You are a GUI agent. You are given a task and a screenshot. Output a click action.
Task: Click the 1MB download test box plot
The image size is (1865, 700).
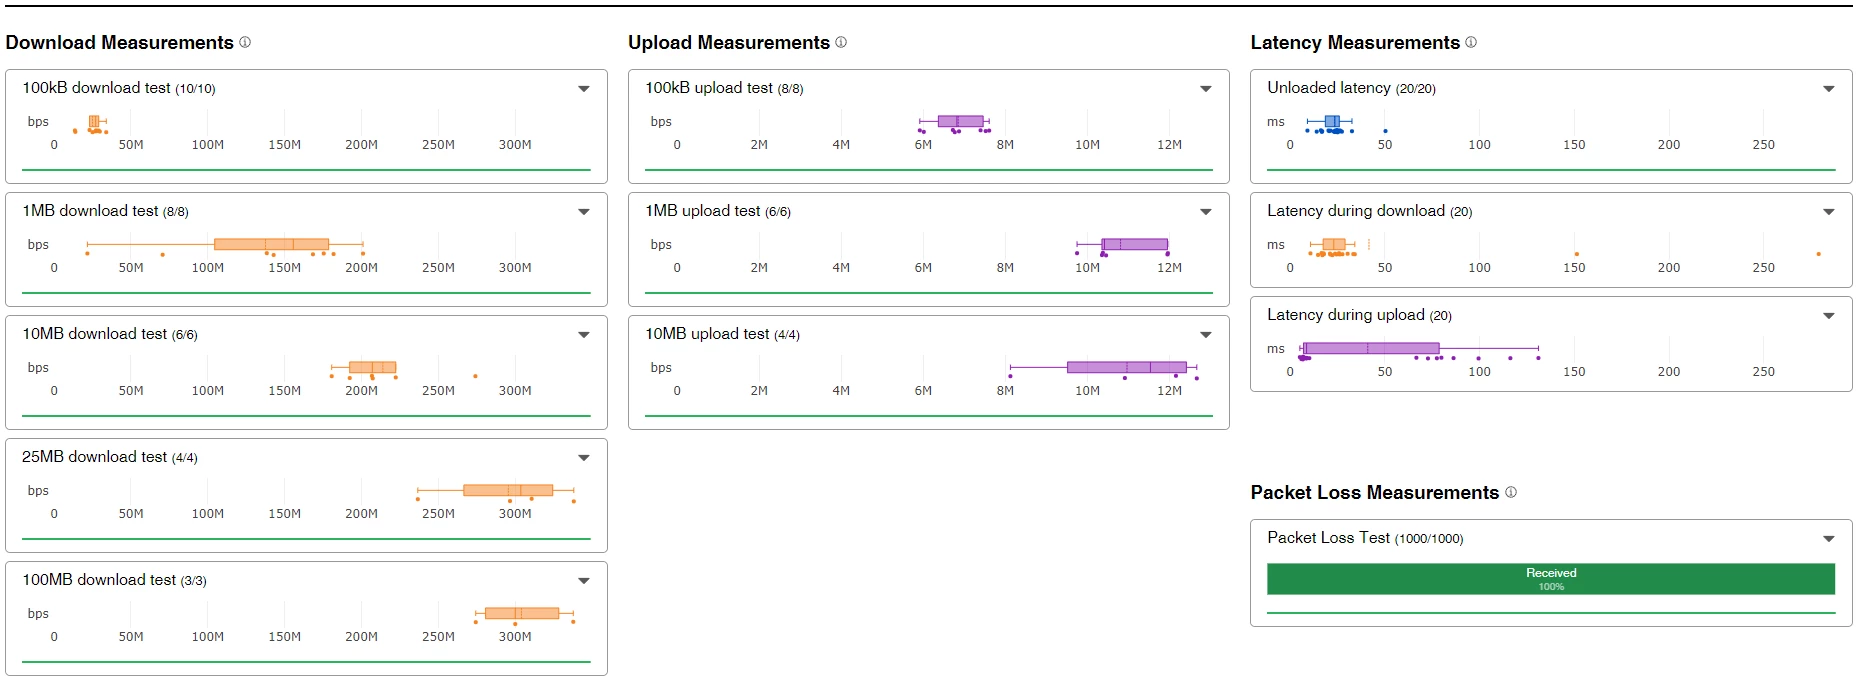(x=271, y=244)
